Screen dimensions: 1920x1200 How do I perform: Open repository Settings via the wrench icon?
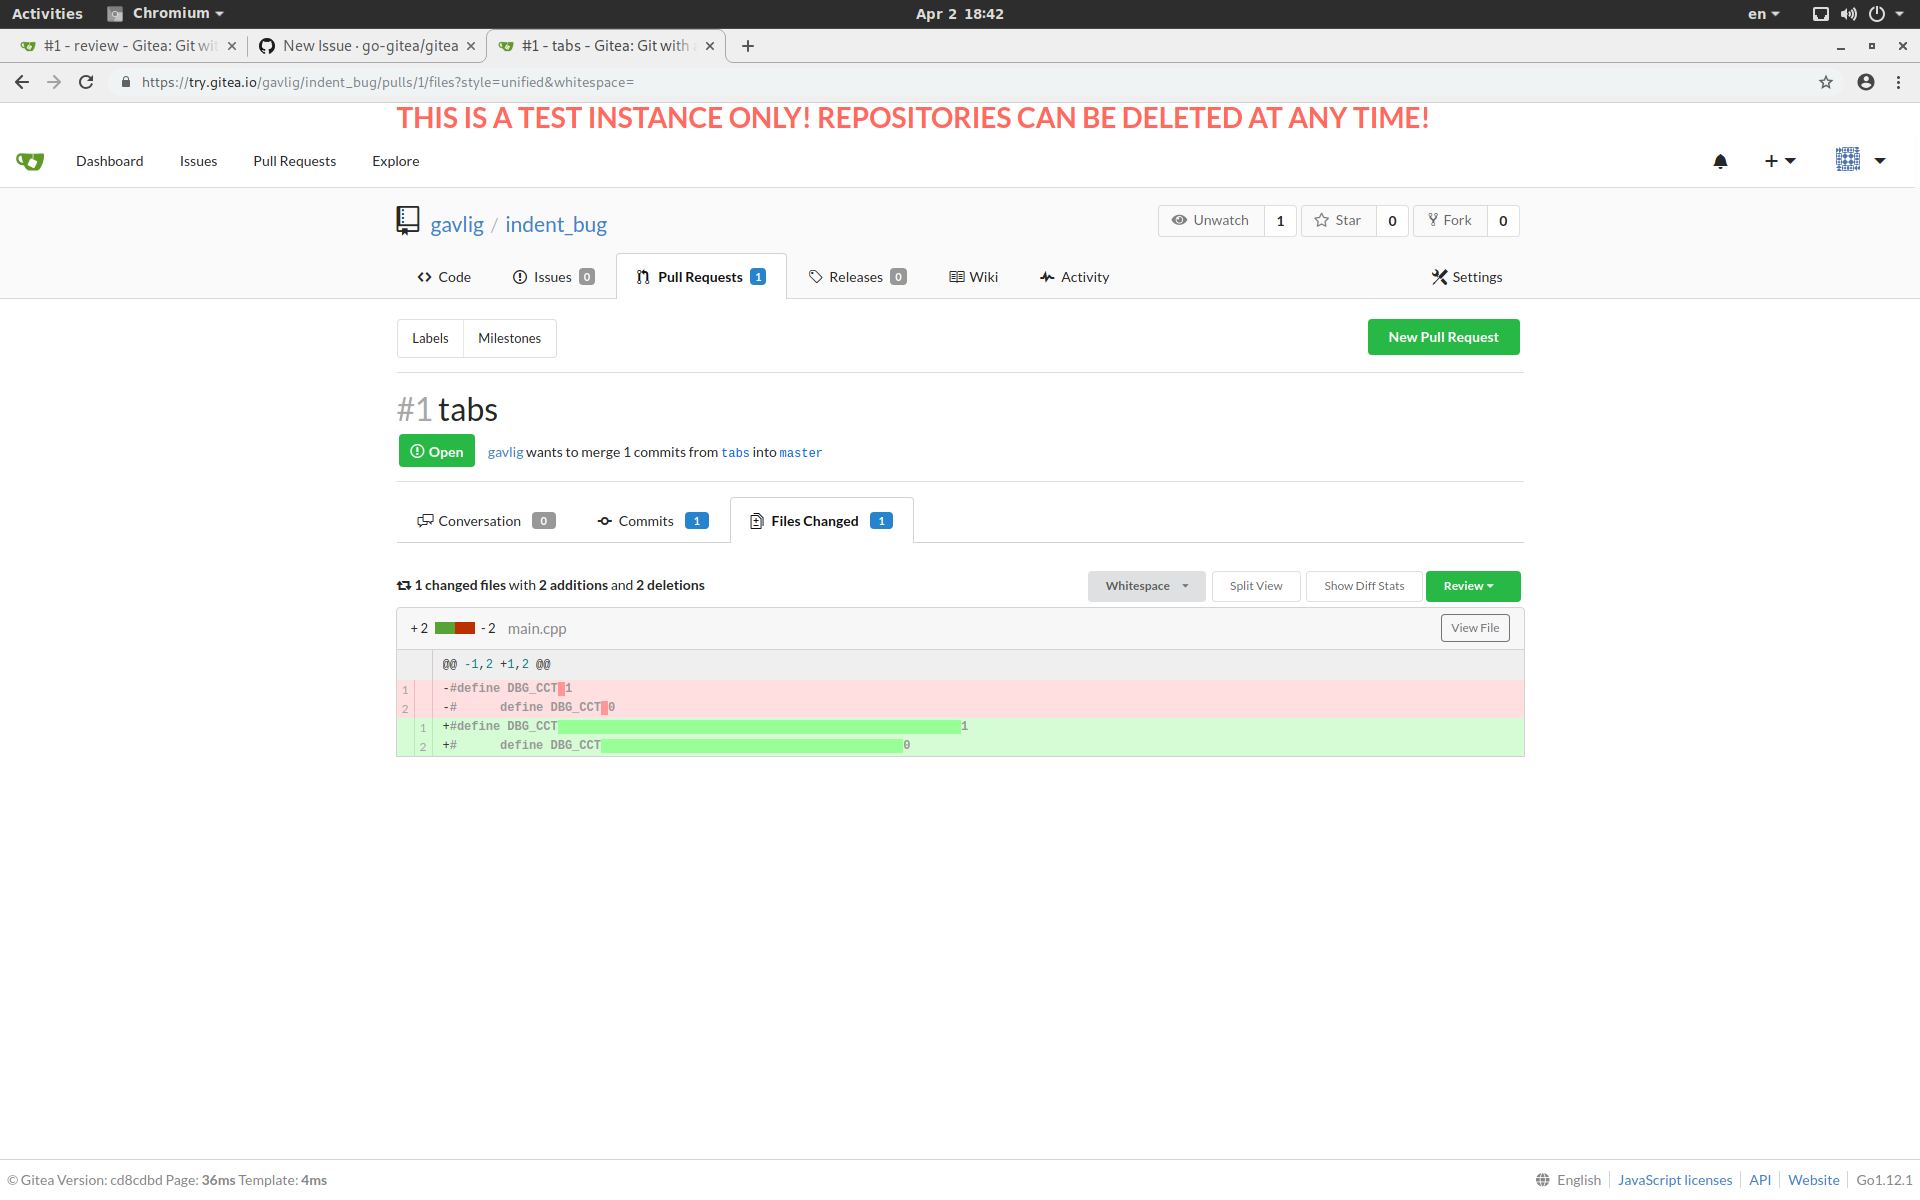(1466, 277)
